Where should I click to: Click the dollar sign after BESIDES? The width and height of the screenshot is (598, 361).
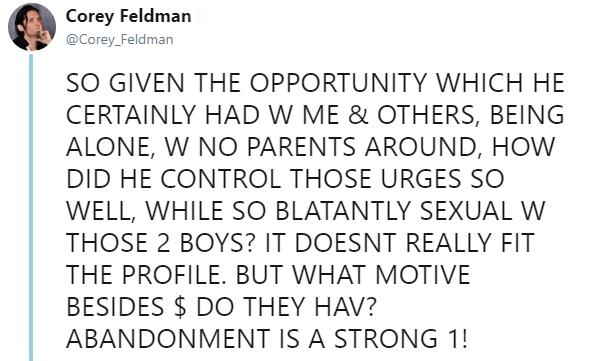point(180,307)
